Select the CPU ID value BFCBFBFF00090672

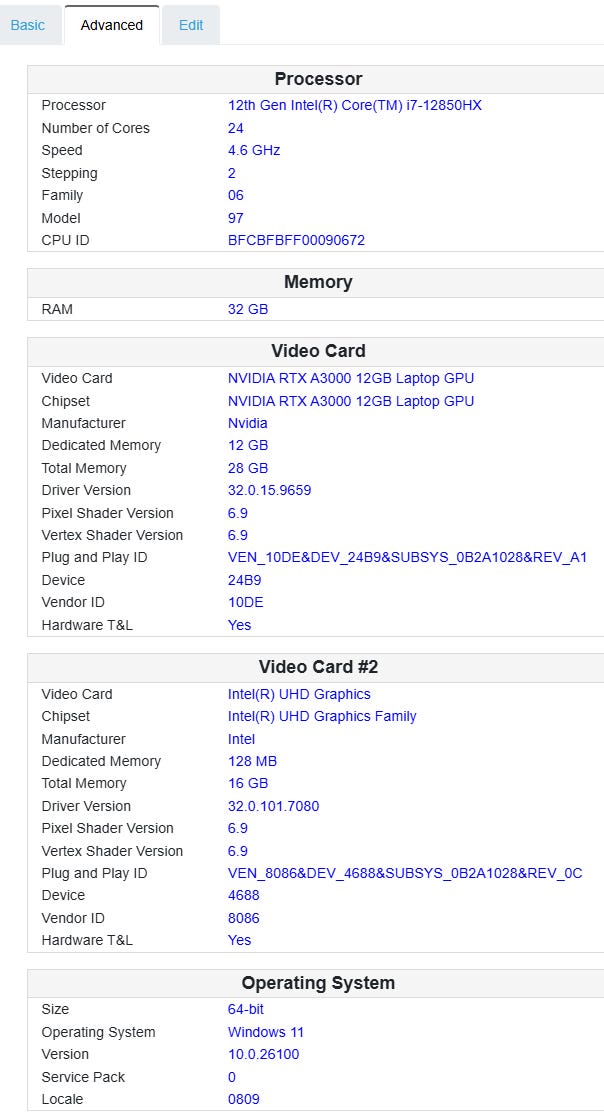(296, 240)
